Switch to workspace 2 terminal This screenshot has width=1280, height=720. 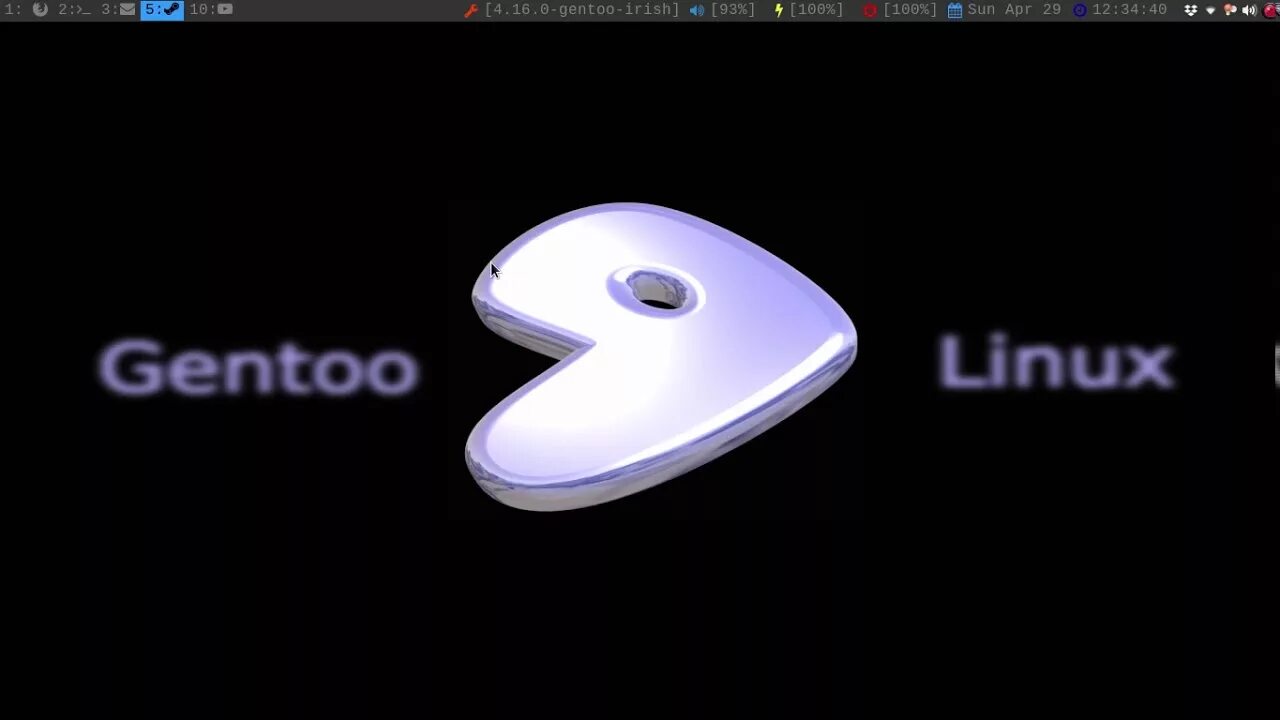pos(74,9)
